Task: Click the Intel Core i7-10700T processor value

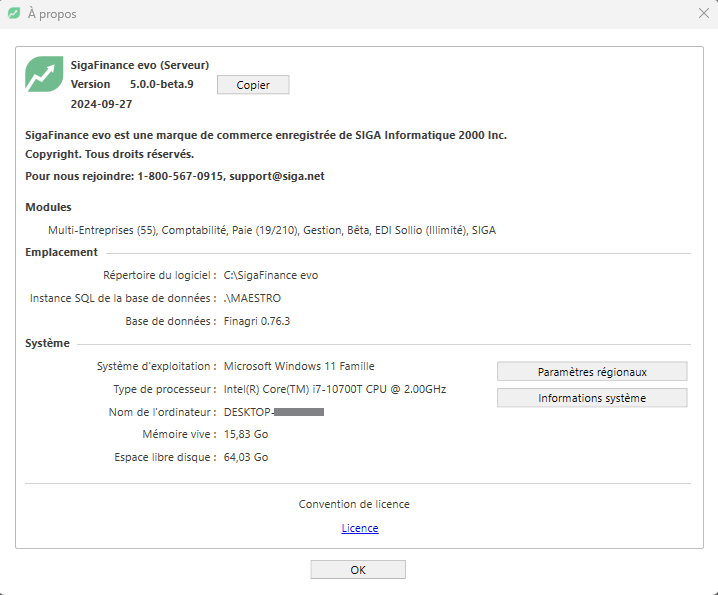Action: tap(335, 389)
